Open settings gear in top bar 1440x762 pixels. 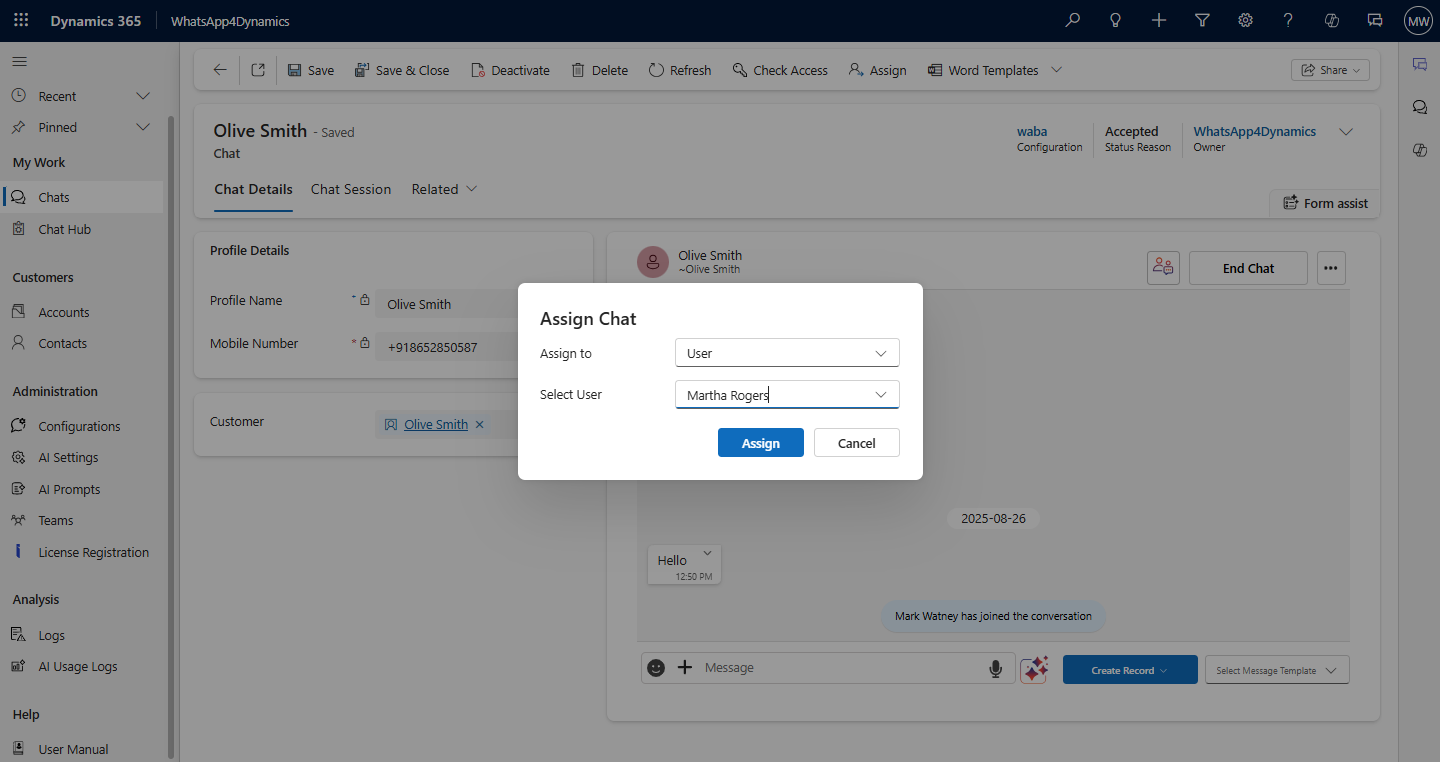click(x=1245, y=20)
